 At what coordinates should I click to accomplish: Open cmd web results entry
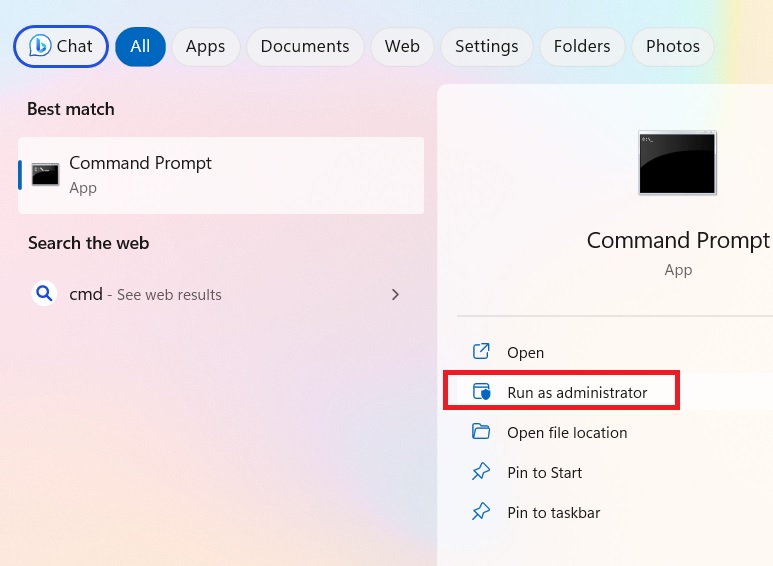[x=221, y=294]
